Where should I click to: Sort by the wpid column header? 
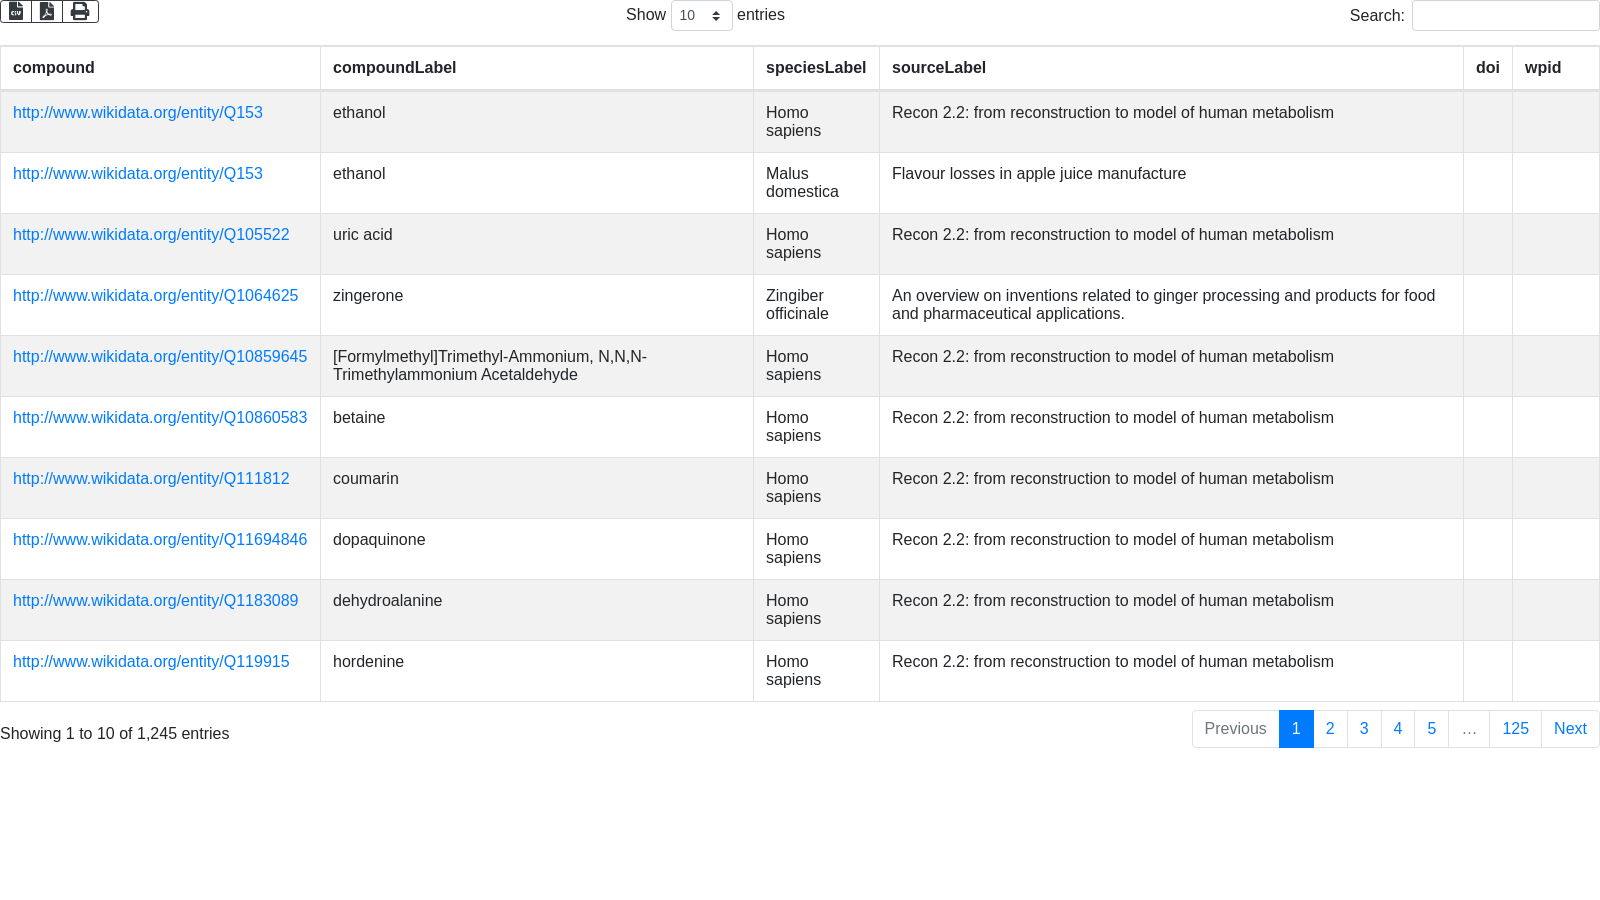click(x=1542, y=68)
